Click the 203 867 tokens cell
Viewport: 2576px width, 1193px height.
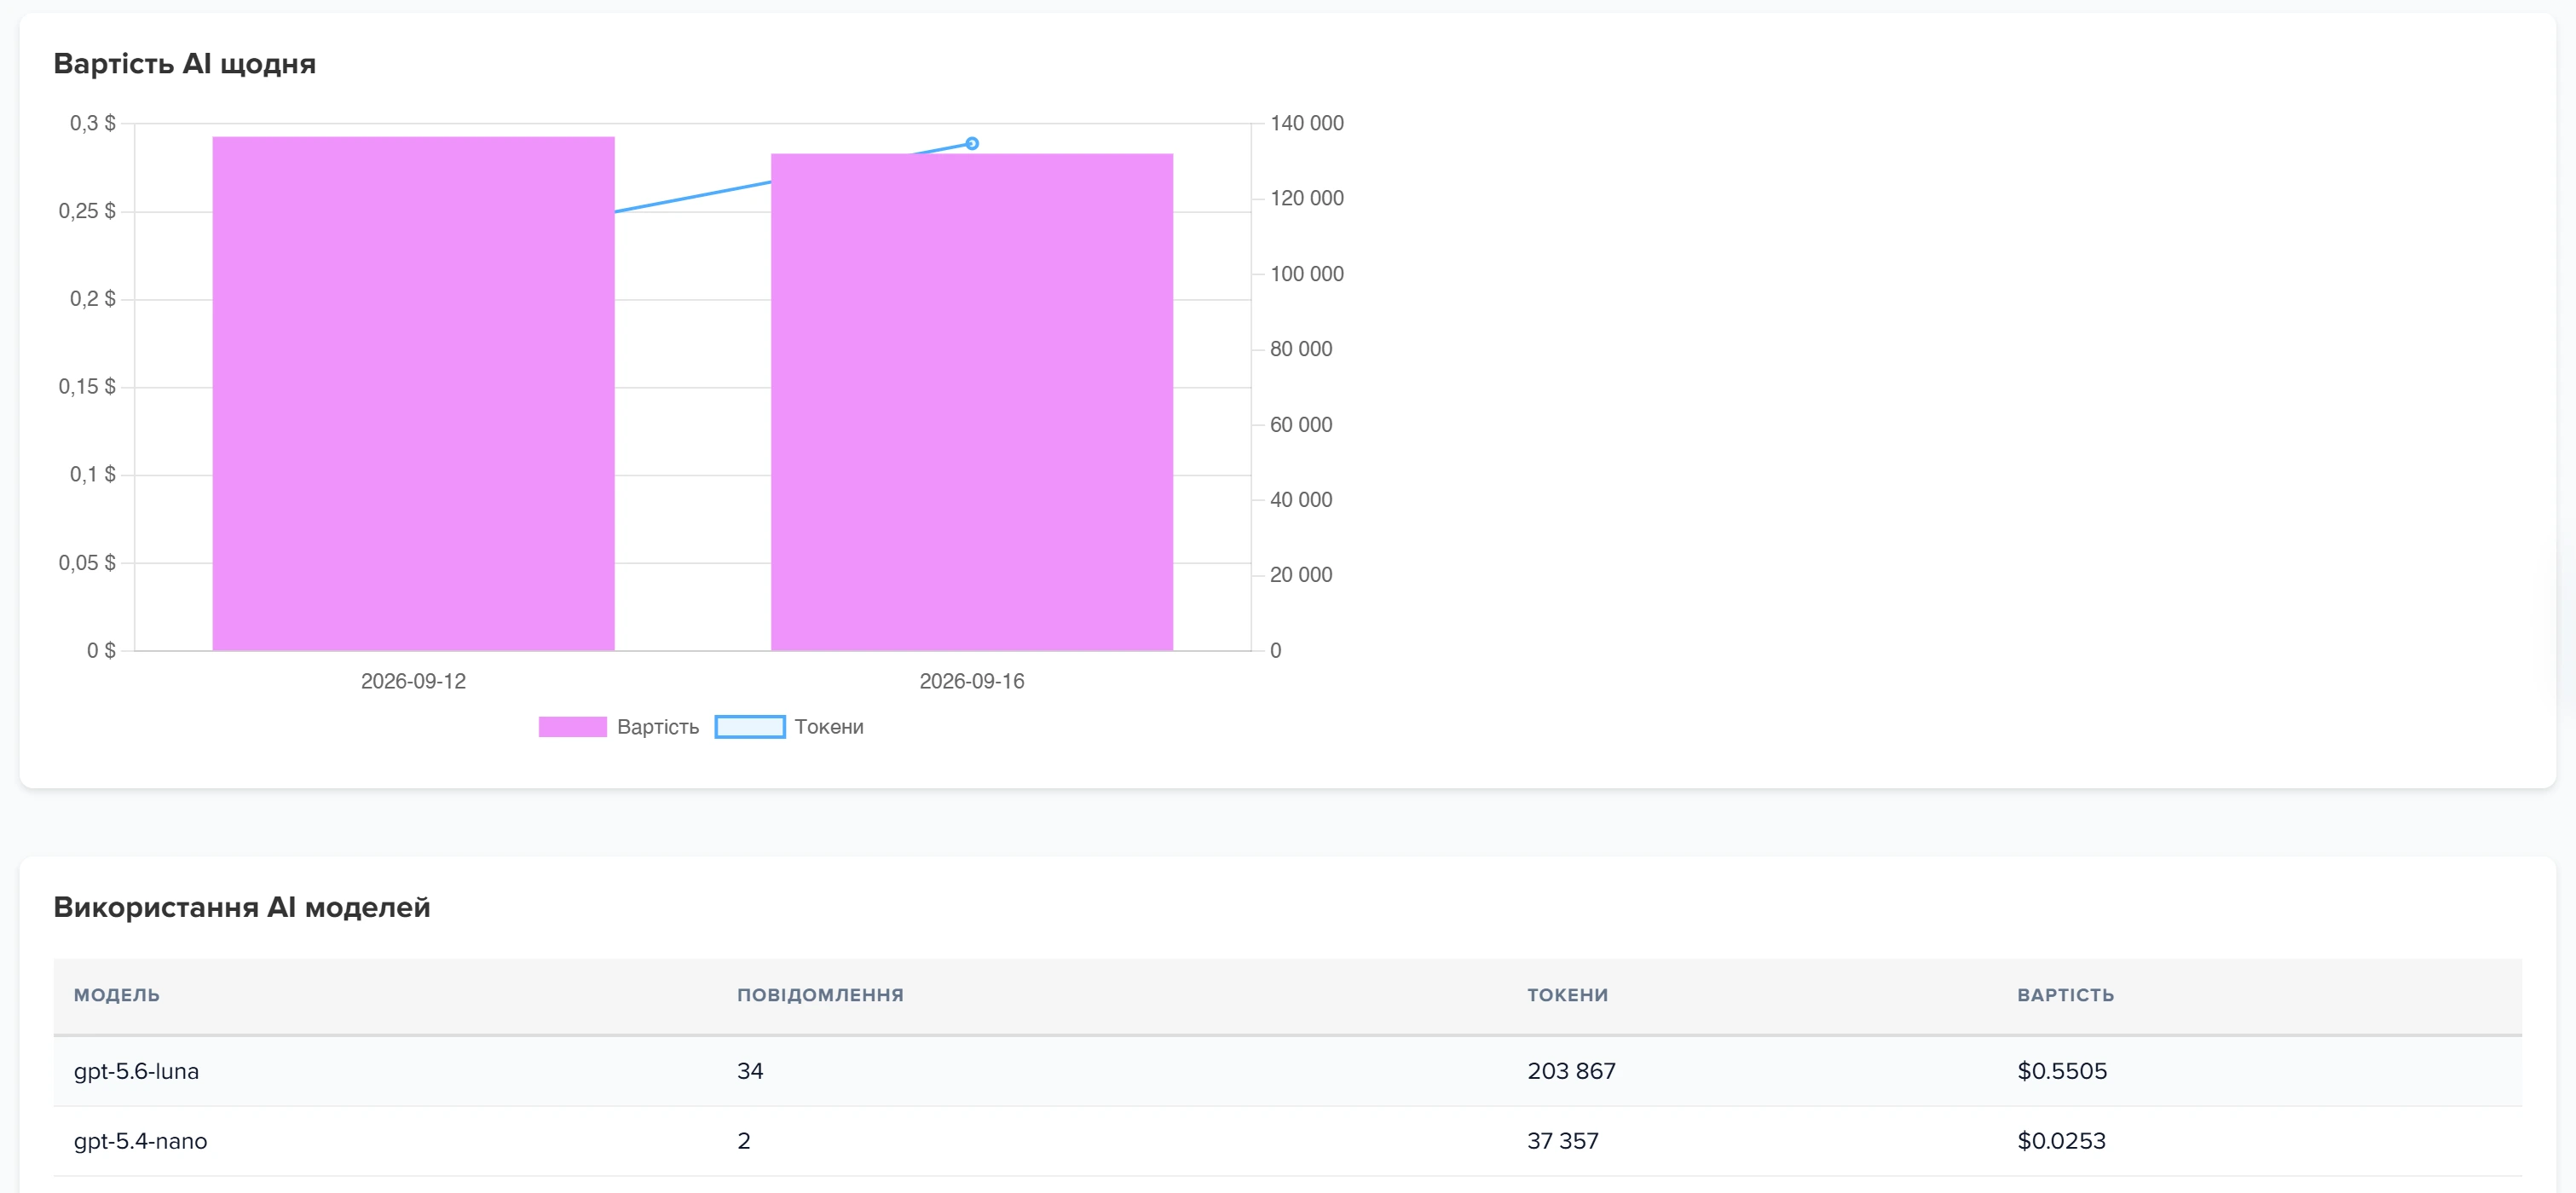(x=1571, y=1071)
